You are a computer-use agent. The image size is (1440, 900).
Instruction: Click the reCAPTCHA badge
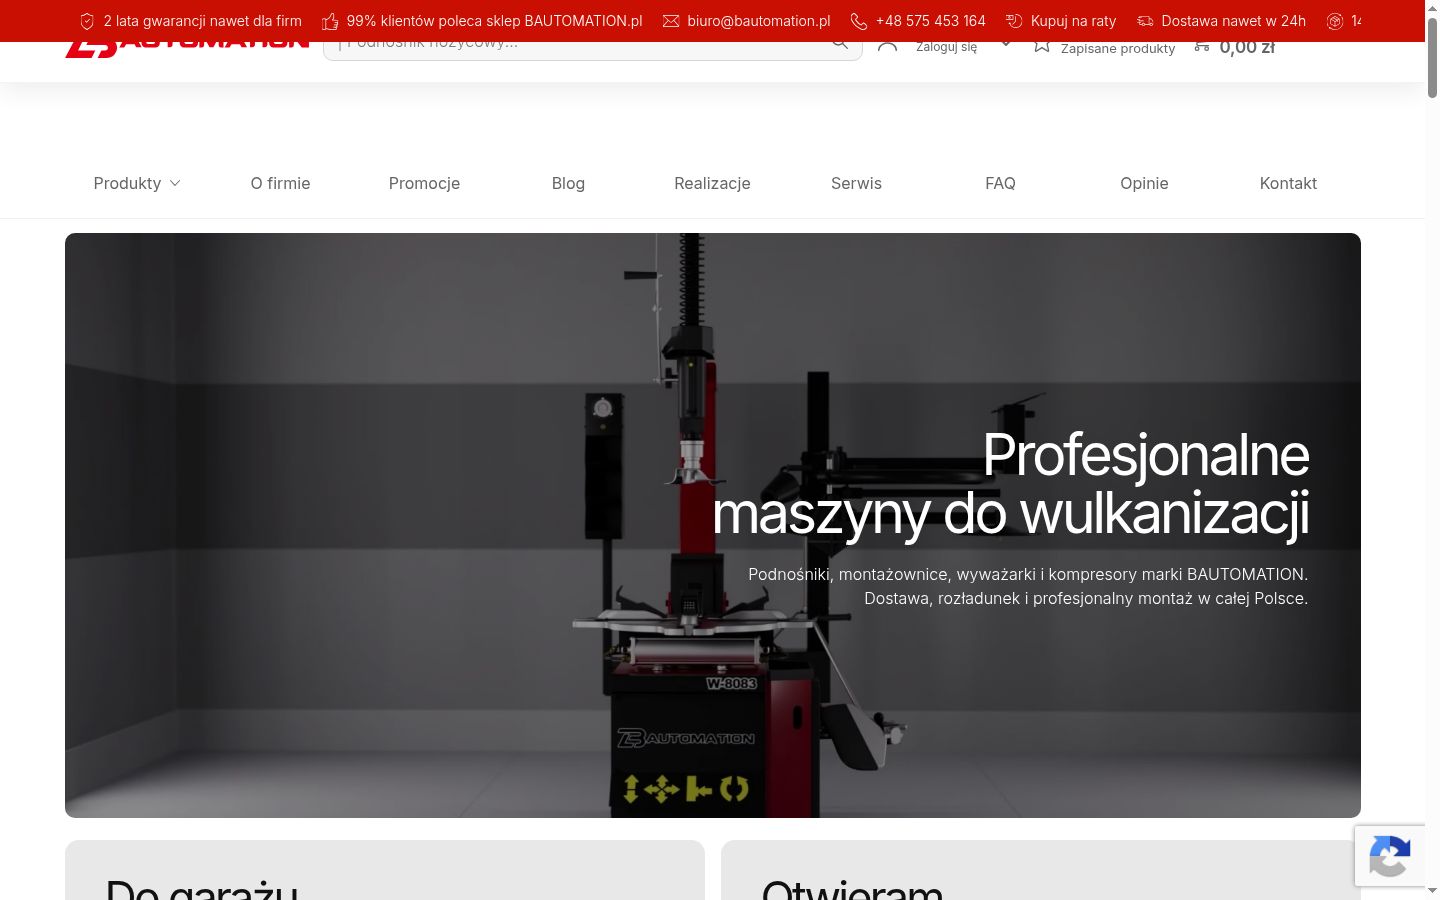1390,856
